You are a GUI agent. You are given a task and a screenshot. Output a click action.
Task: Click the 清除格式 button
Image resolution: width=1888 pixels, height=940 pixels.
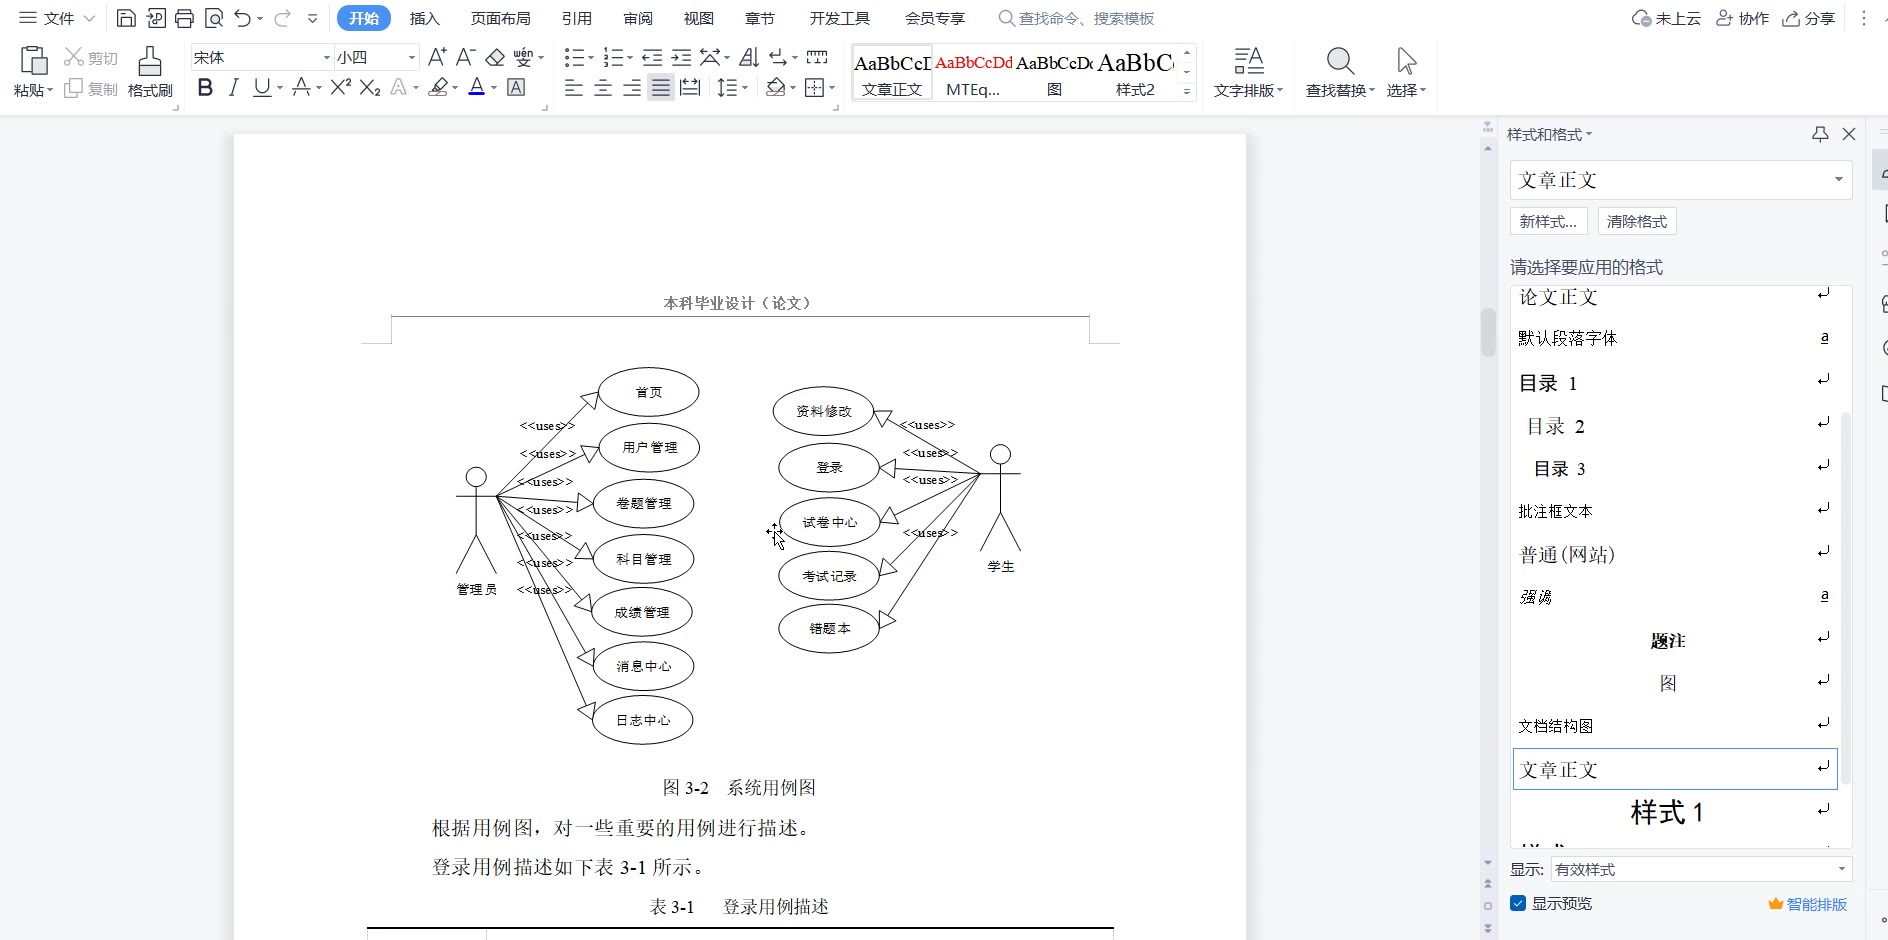coord(1637,221)
